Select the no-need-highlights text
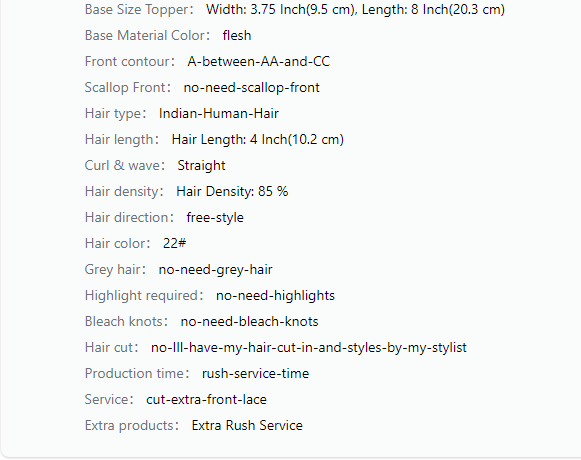The image size is (581, 460). click(275, 296)
